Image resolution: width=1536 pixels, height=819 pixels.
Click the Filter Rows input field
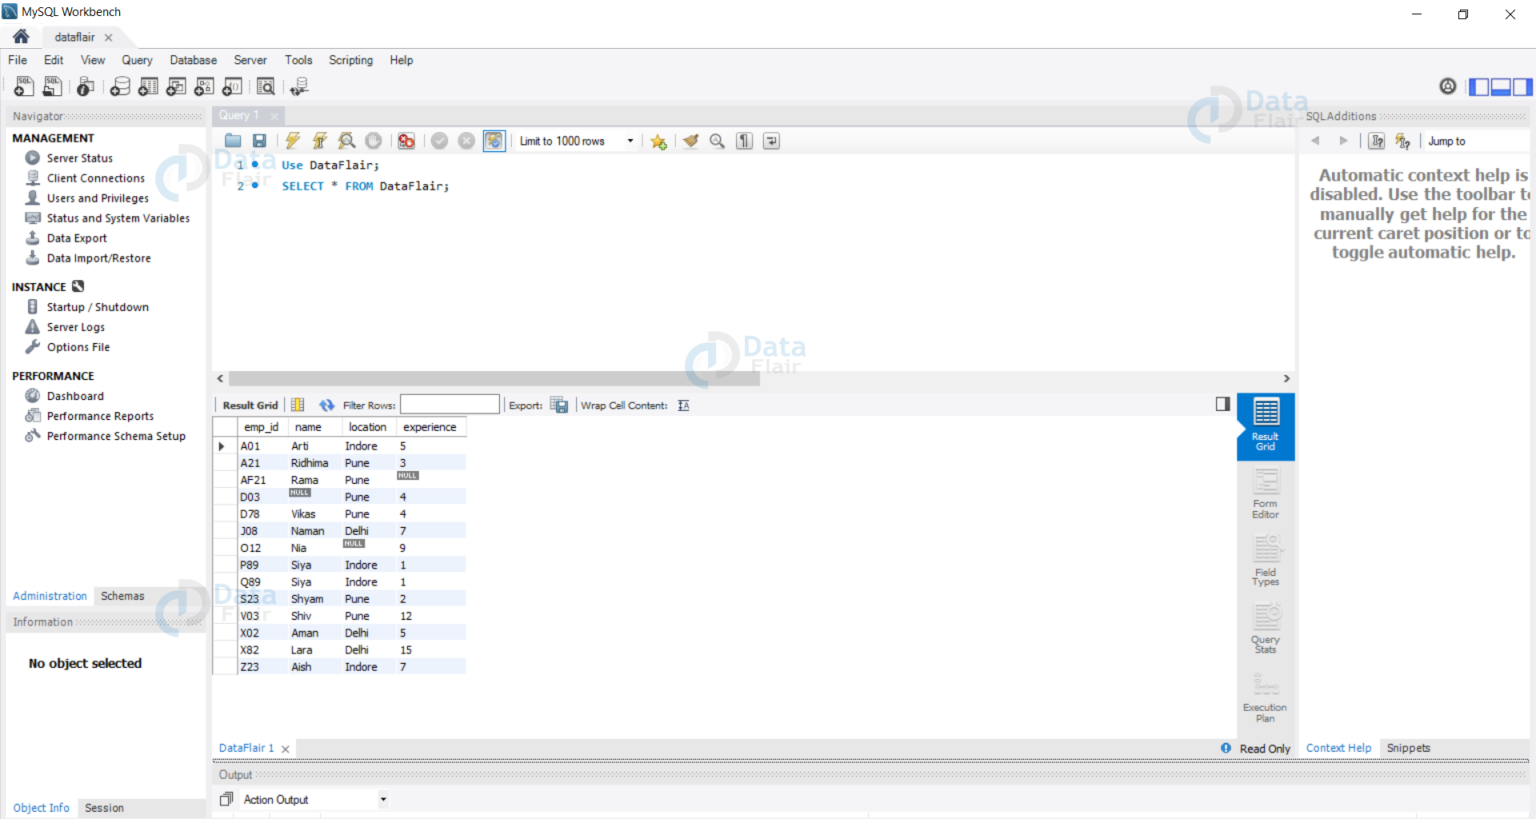(450, 404)
